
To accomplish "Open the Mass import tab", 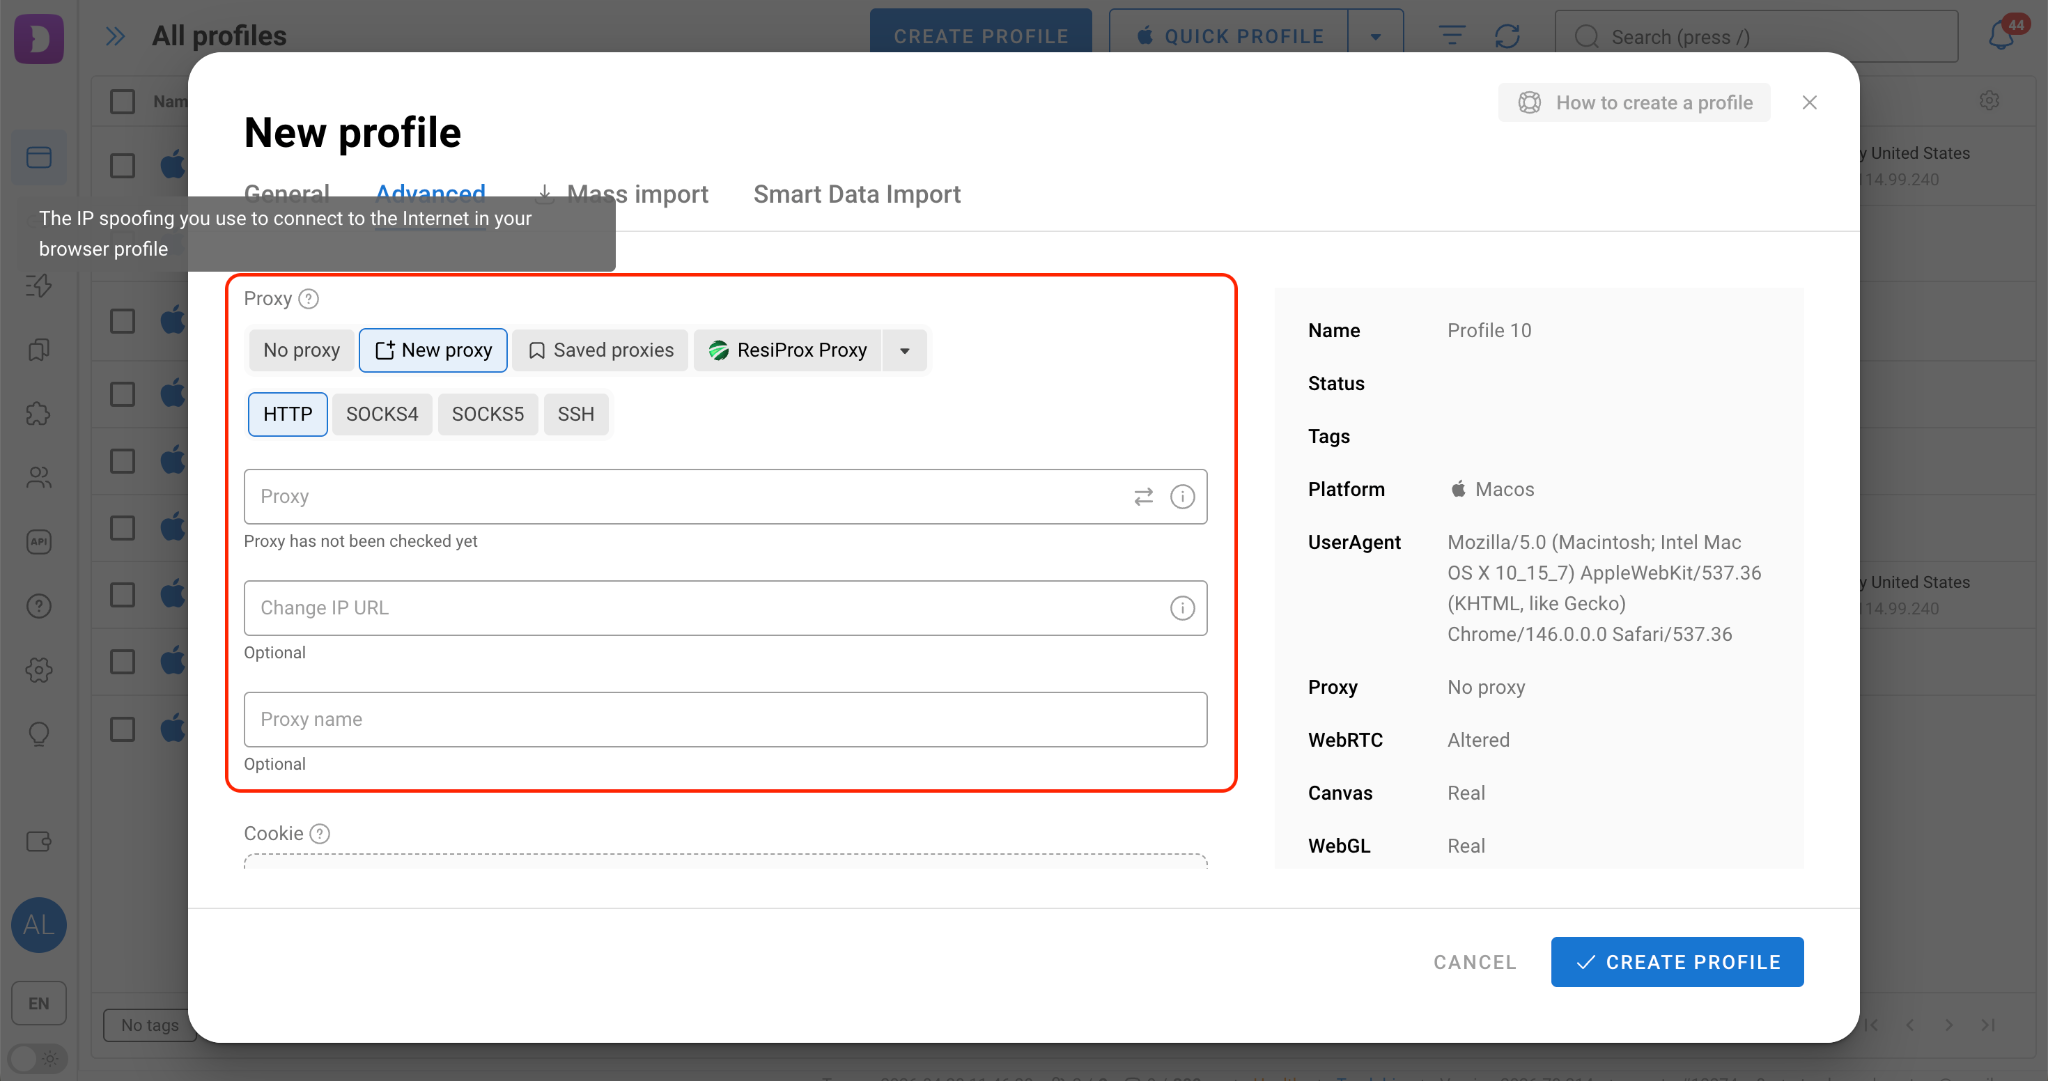I will 622,194.
